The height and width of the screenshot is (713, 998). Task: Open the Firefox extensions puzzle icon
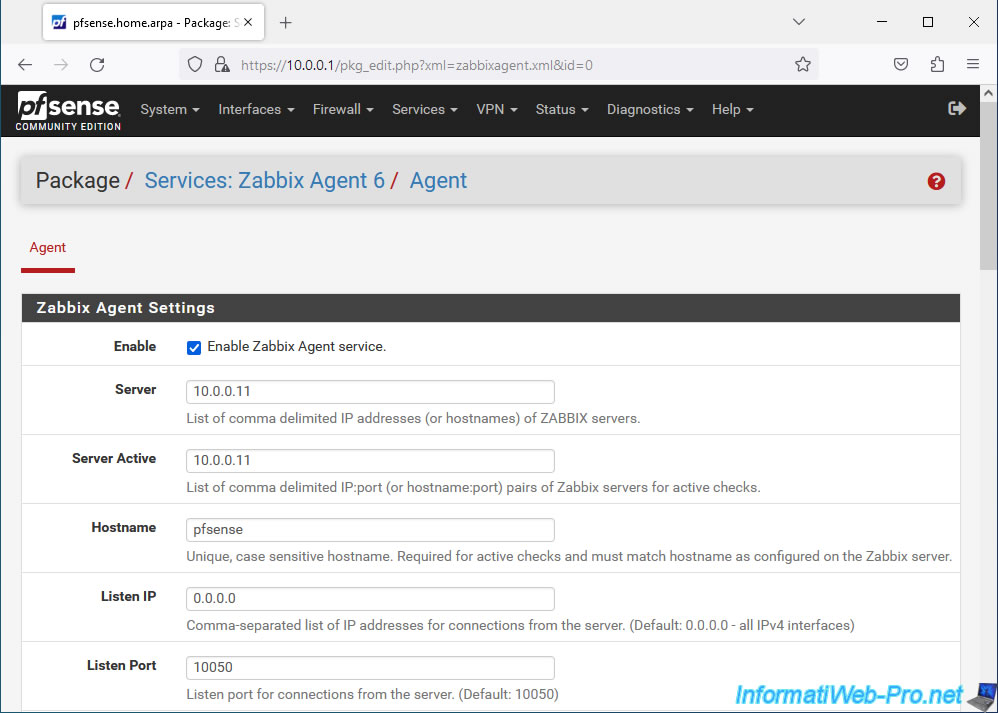coord(937,64)
